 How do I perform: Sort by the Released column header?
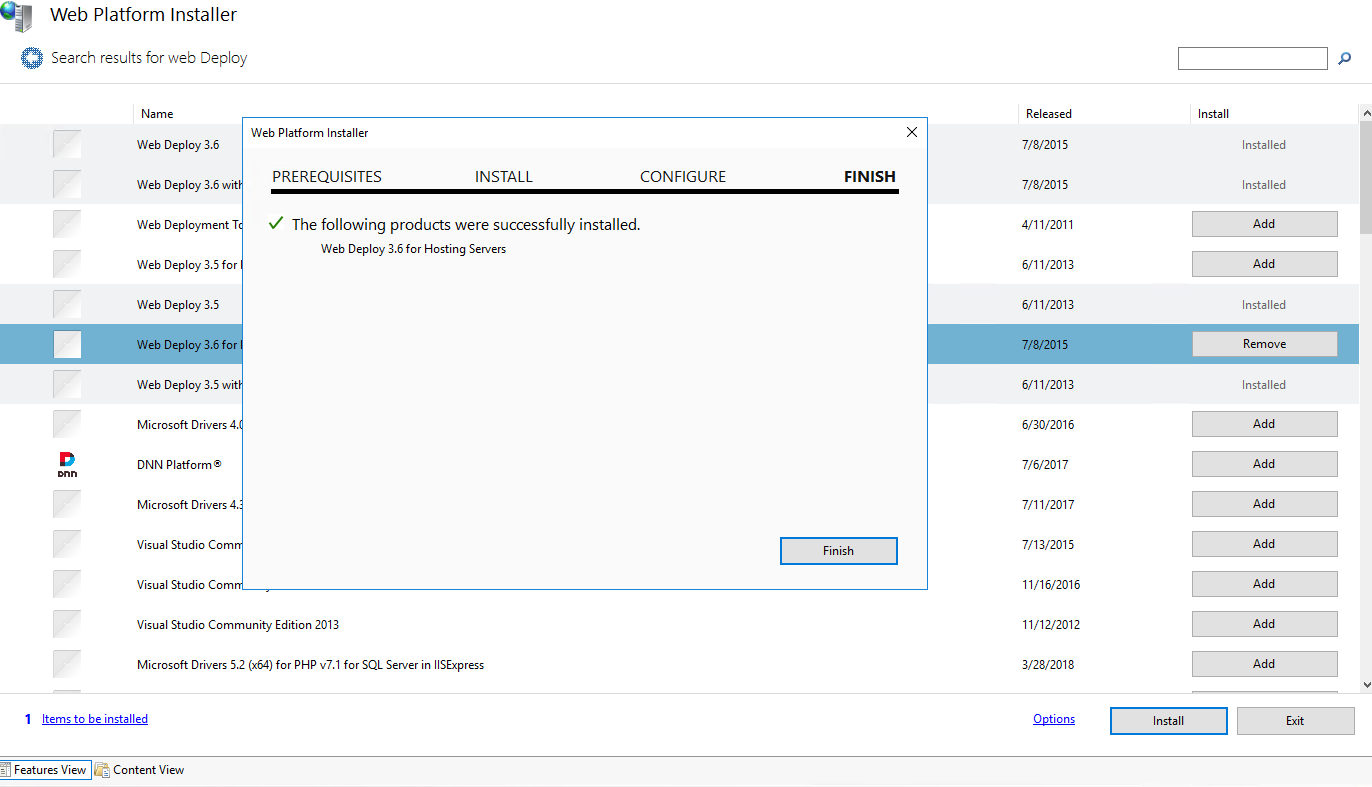(x=1049, y=114)
